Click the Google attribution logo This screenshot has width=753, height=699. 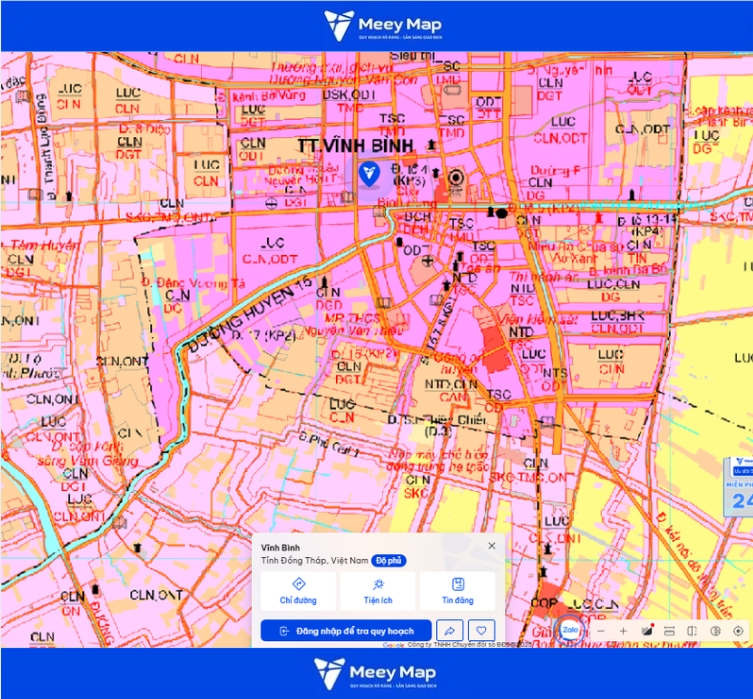click(x=394, y=645)
